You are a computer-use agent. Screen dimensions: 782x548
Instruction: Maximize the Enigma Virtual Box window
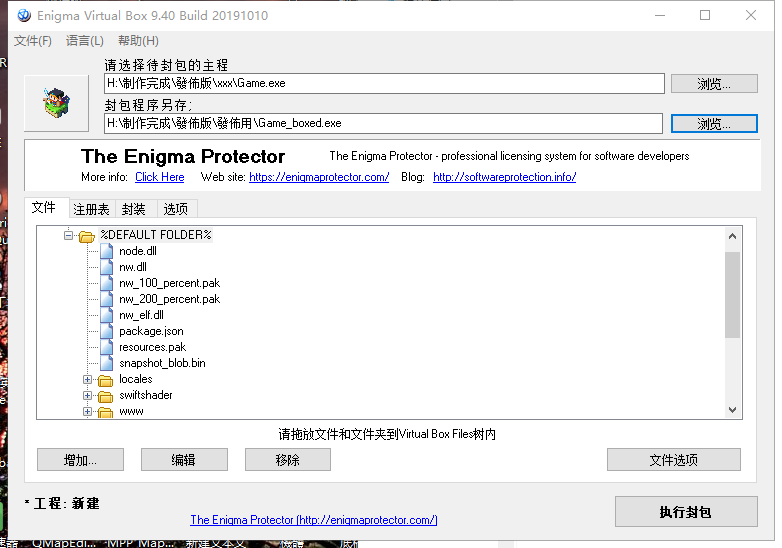click(705, 15)
